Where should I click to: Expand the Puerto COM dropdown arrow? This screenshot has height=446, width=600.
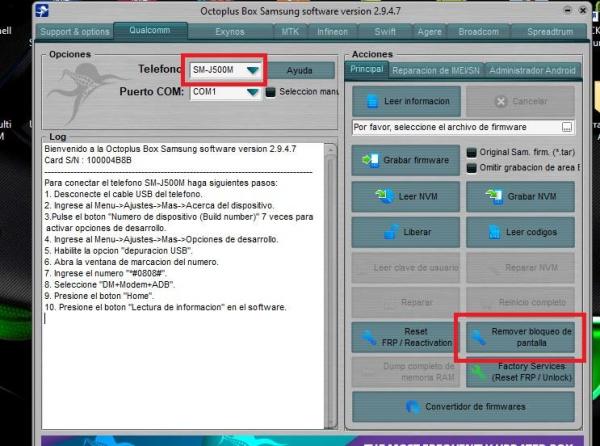253,92
